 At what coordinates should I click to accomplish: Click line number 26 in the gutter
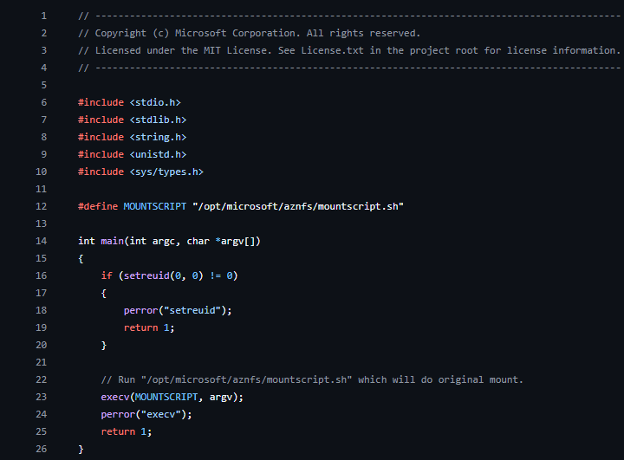pos(40,449)
